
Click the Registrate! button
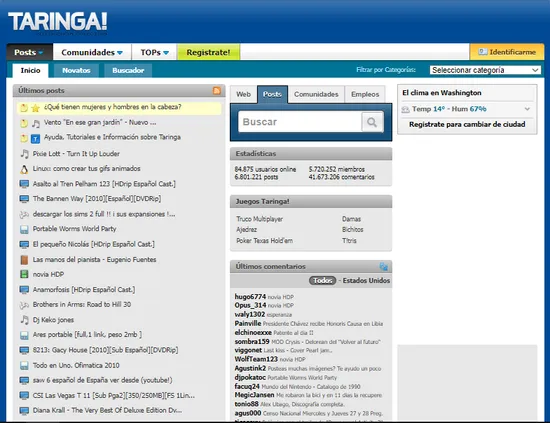point(208,52)
